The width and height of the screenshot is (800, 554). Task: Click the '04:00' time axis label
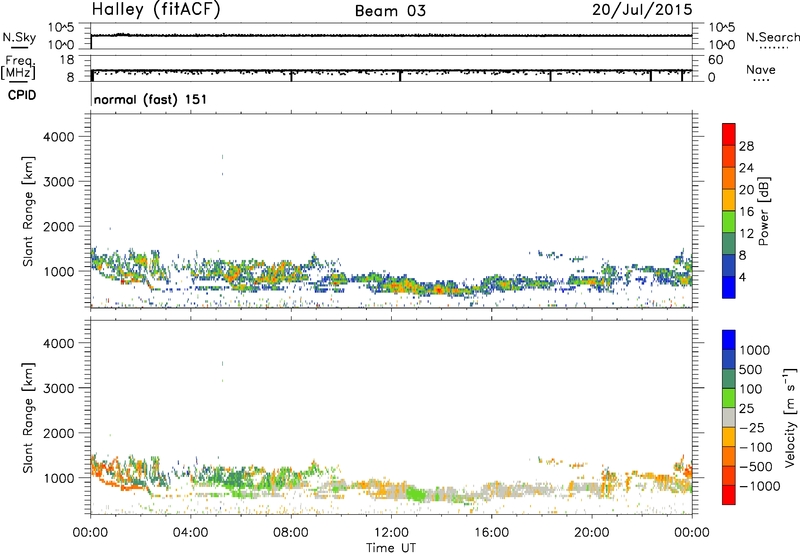190,533
